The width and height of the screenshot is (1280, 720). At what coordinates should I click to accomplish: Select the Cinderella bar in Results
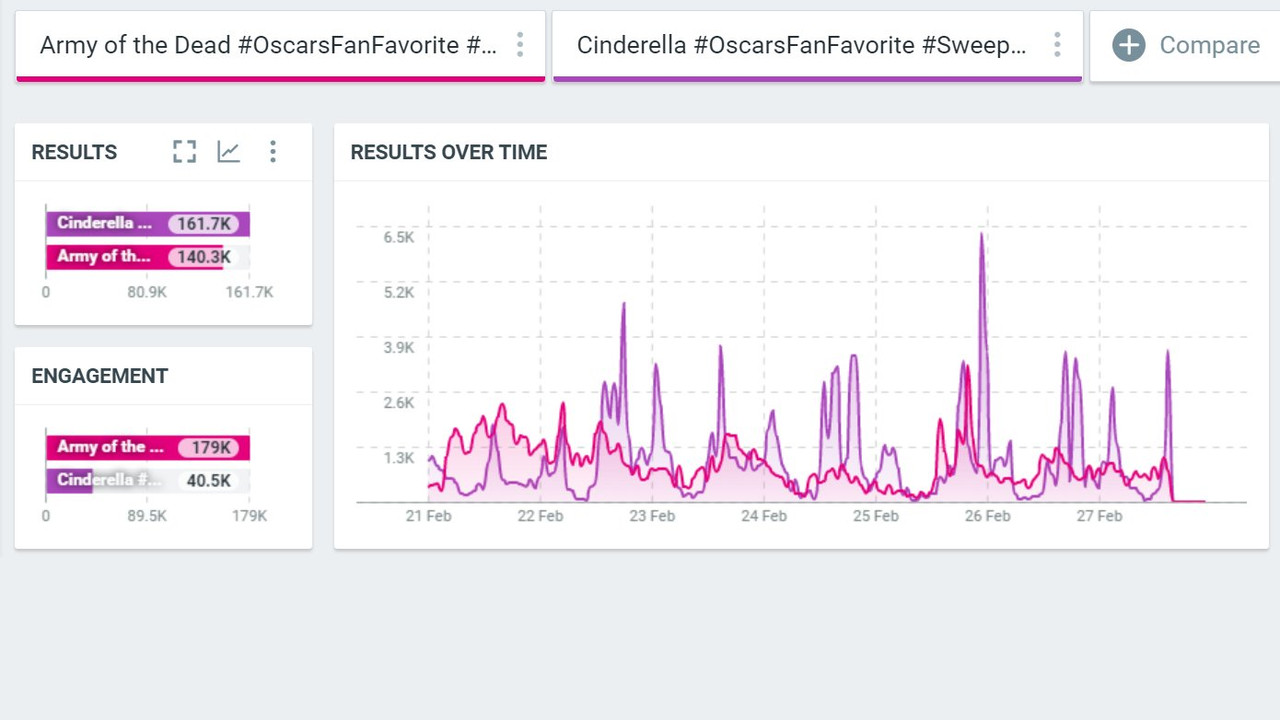click(x=147, y=224)
